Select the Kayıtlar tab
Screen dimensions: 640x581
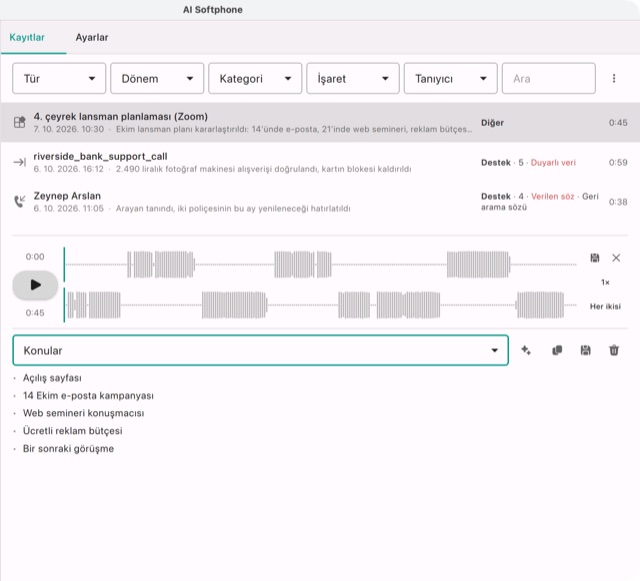pos(27,38)
